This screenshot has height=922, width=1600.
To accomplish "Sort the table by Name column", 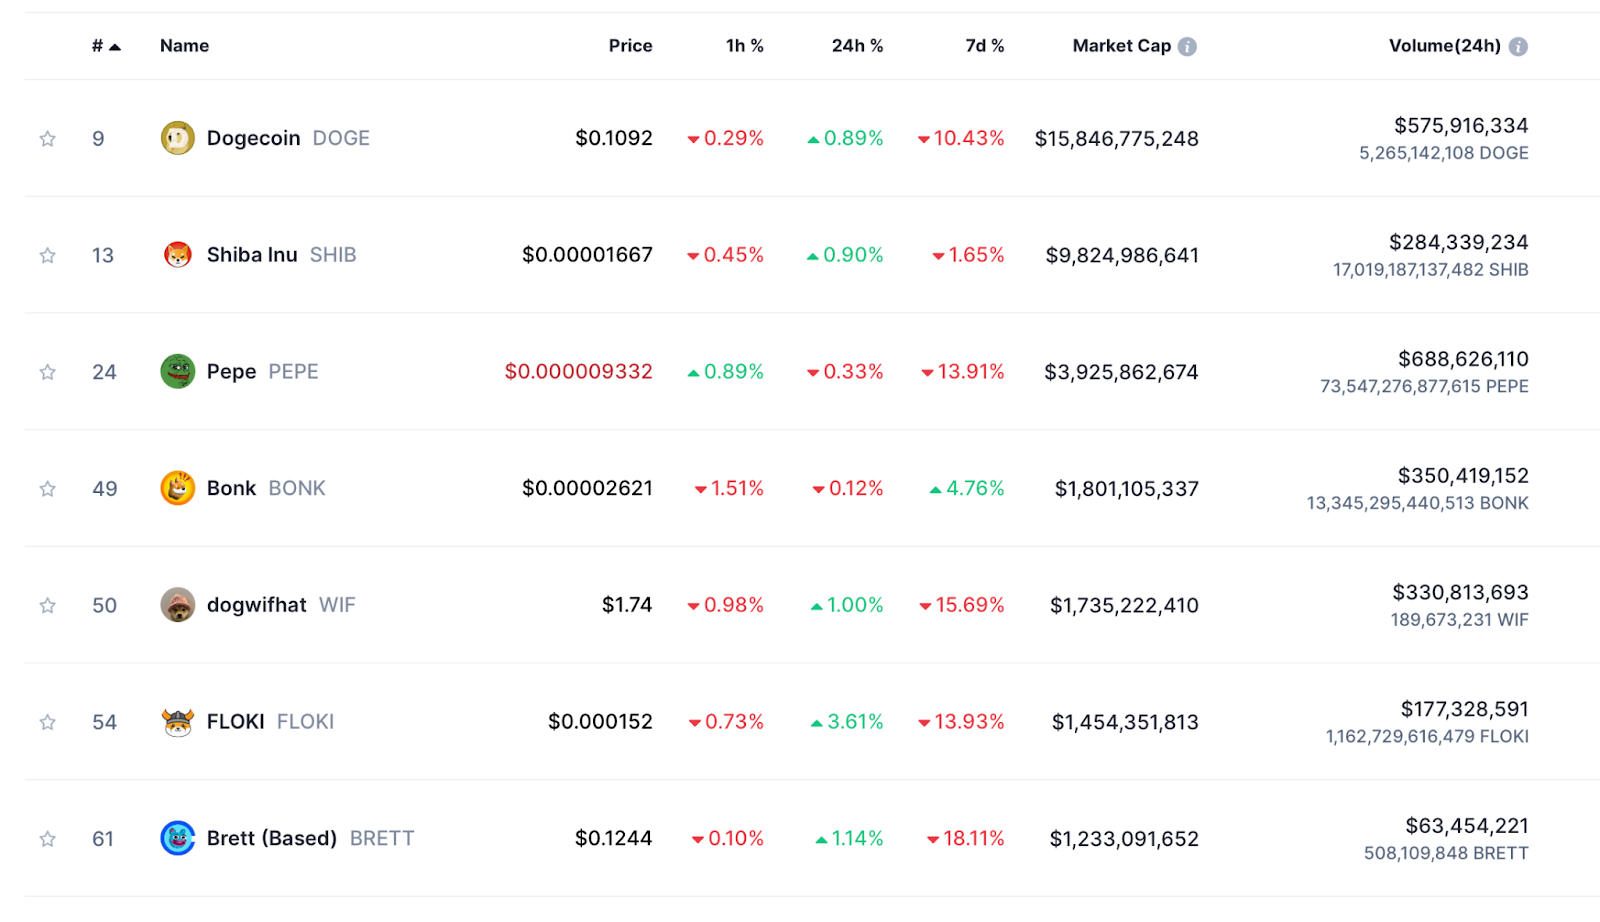I will pos(184,46).
